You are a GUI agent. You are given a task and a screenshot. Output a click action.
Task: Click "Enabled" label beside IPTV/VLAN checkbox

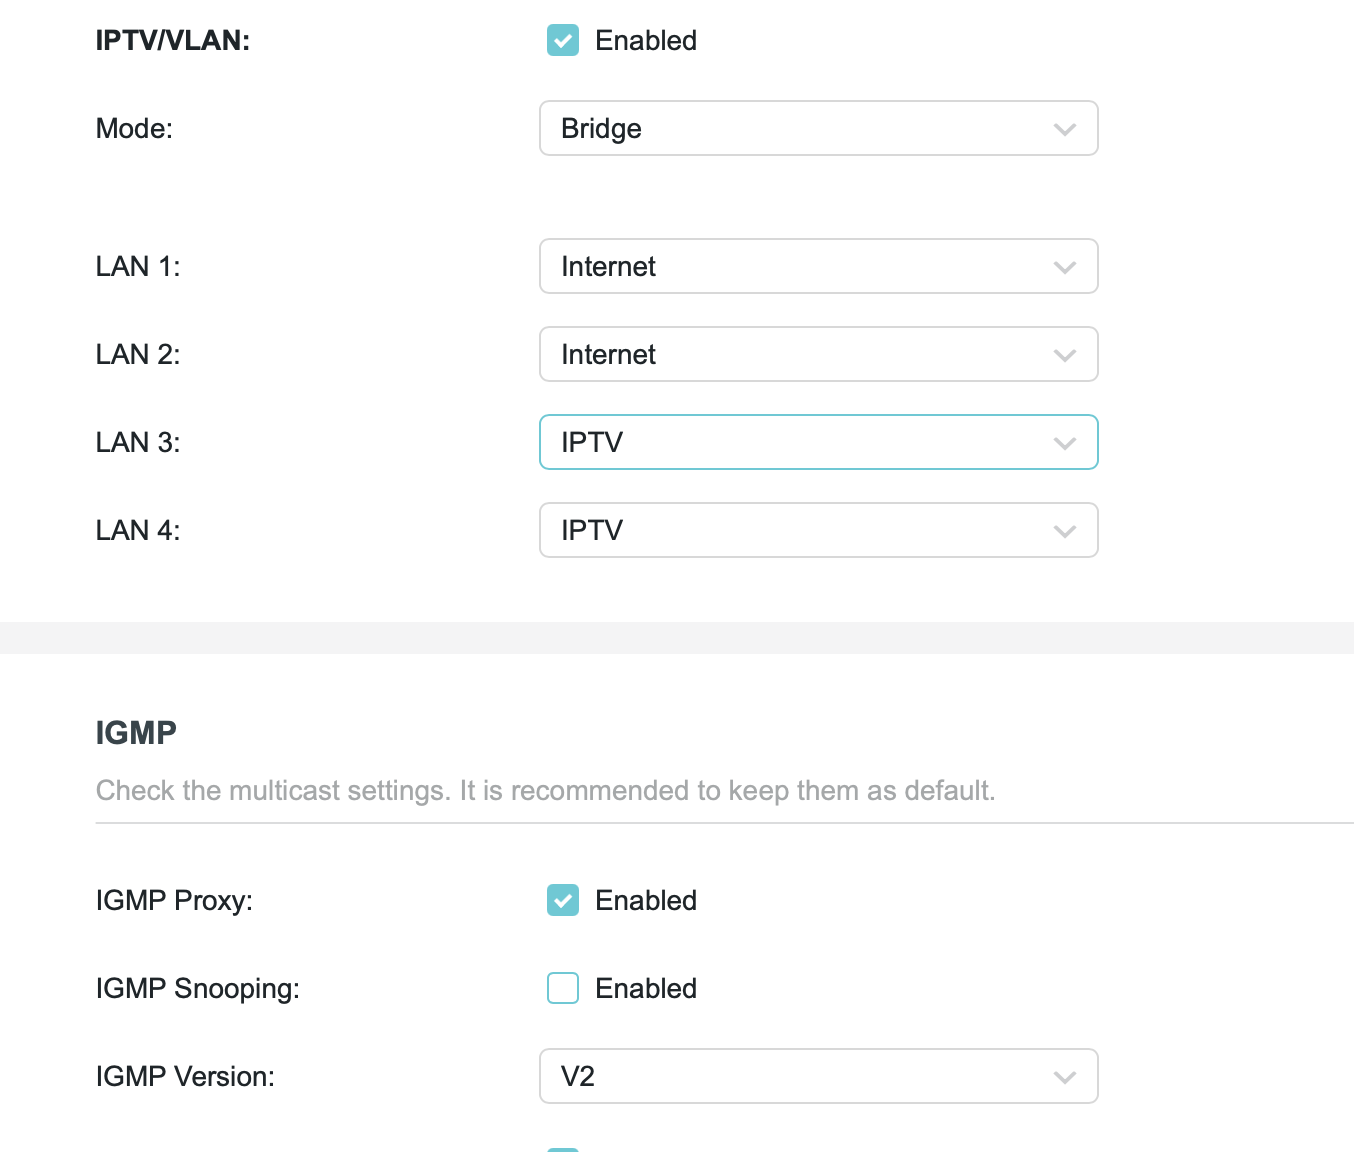pyautogui.click(x=646, y=41)
